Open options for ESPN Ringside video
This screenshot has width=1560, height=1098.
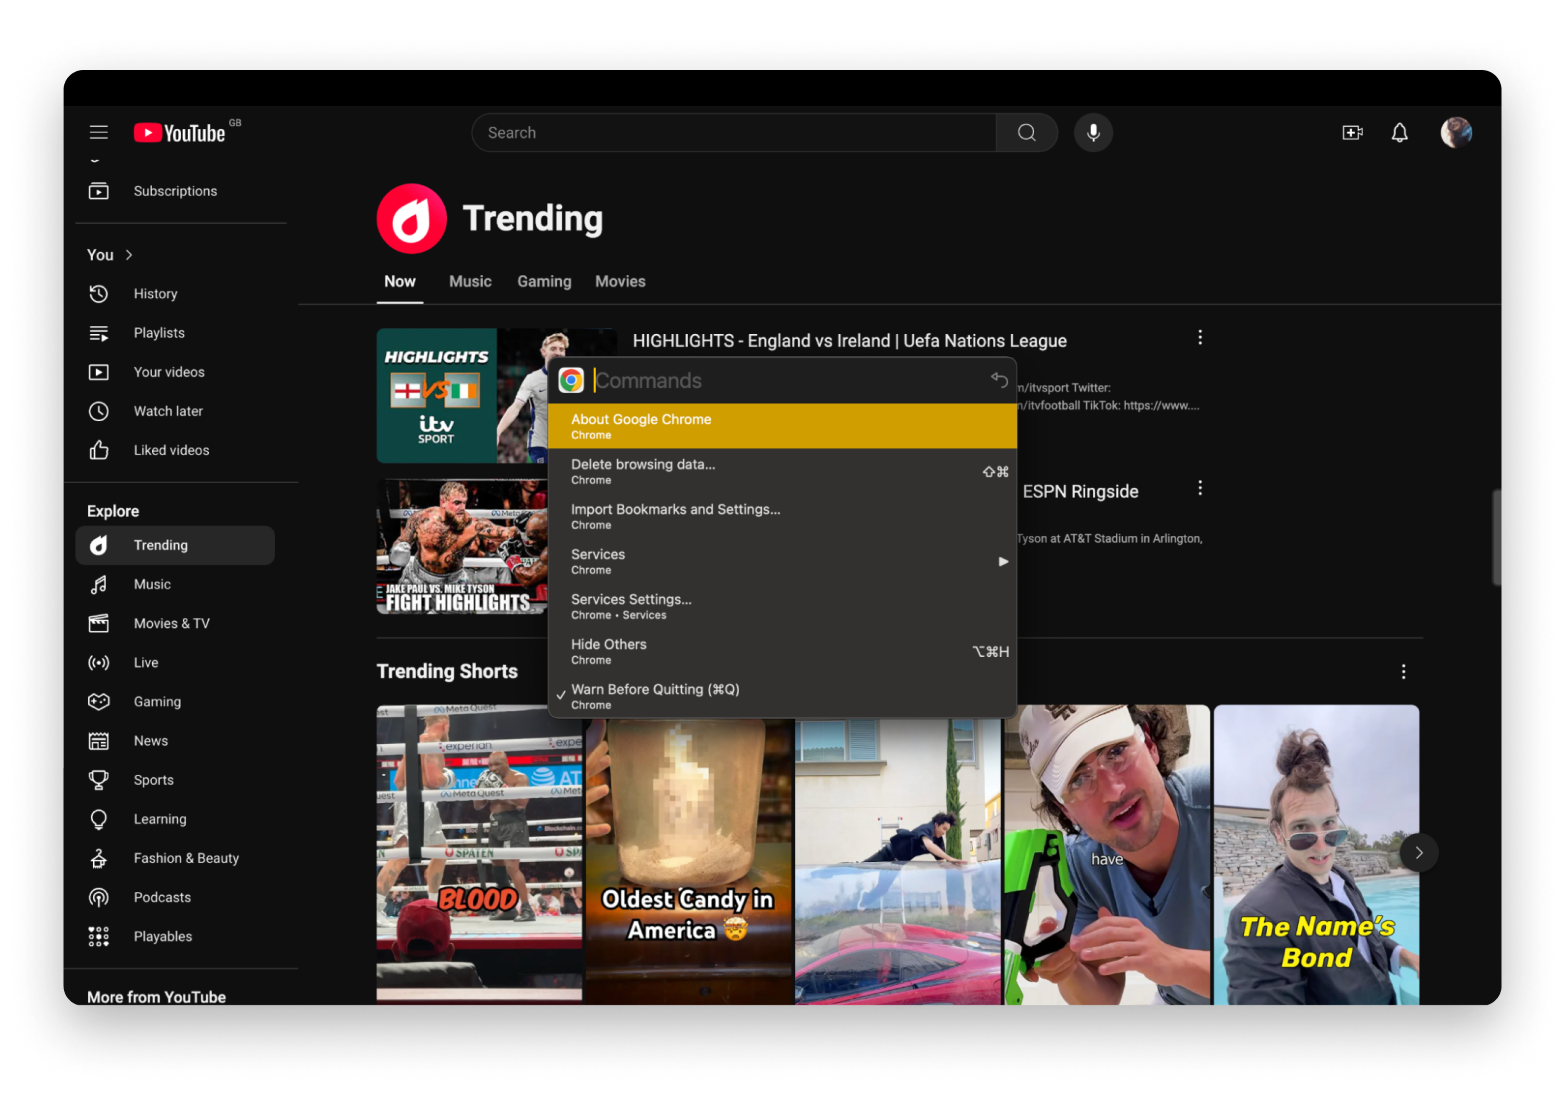(1200, 488)
